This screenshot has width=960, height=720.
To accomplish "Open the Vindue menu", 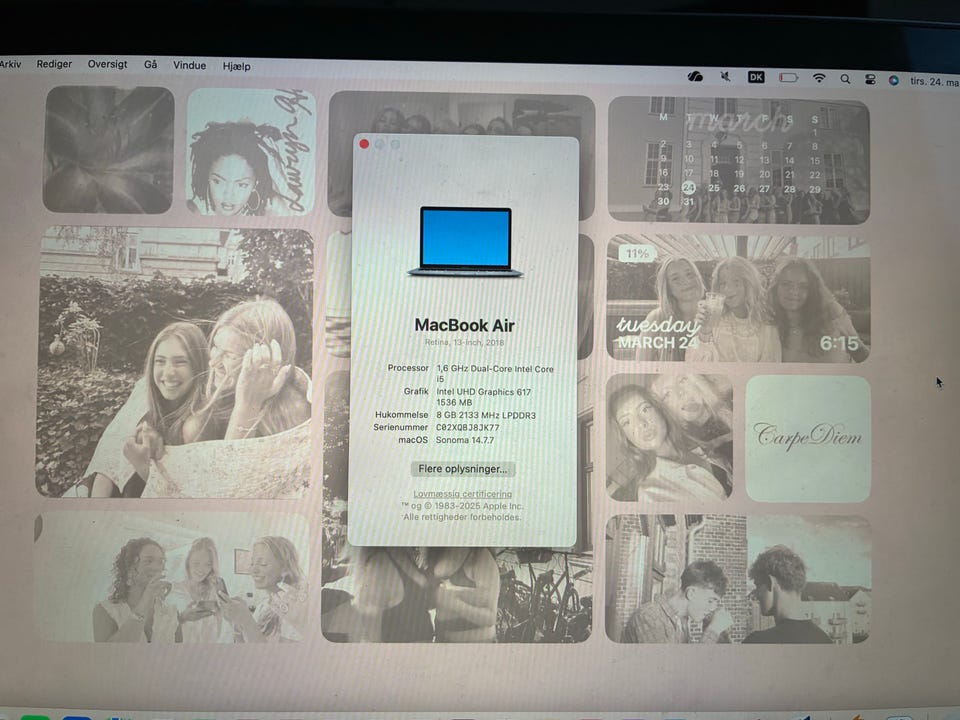I will coord(189,65).
